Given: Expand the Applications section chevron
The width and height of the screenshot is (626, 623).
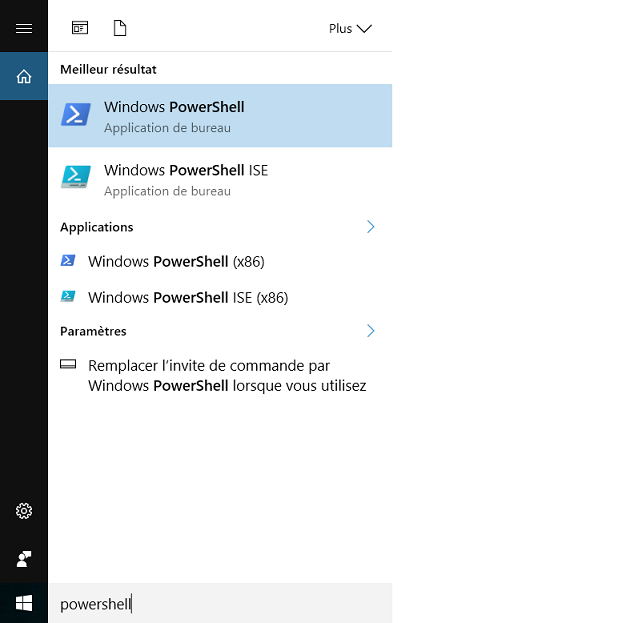Looking at the screenshot, I should 370,226.
